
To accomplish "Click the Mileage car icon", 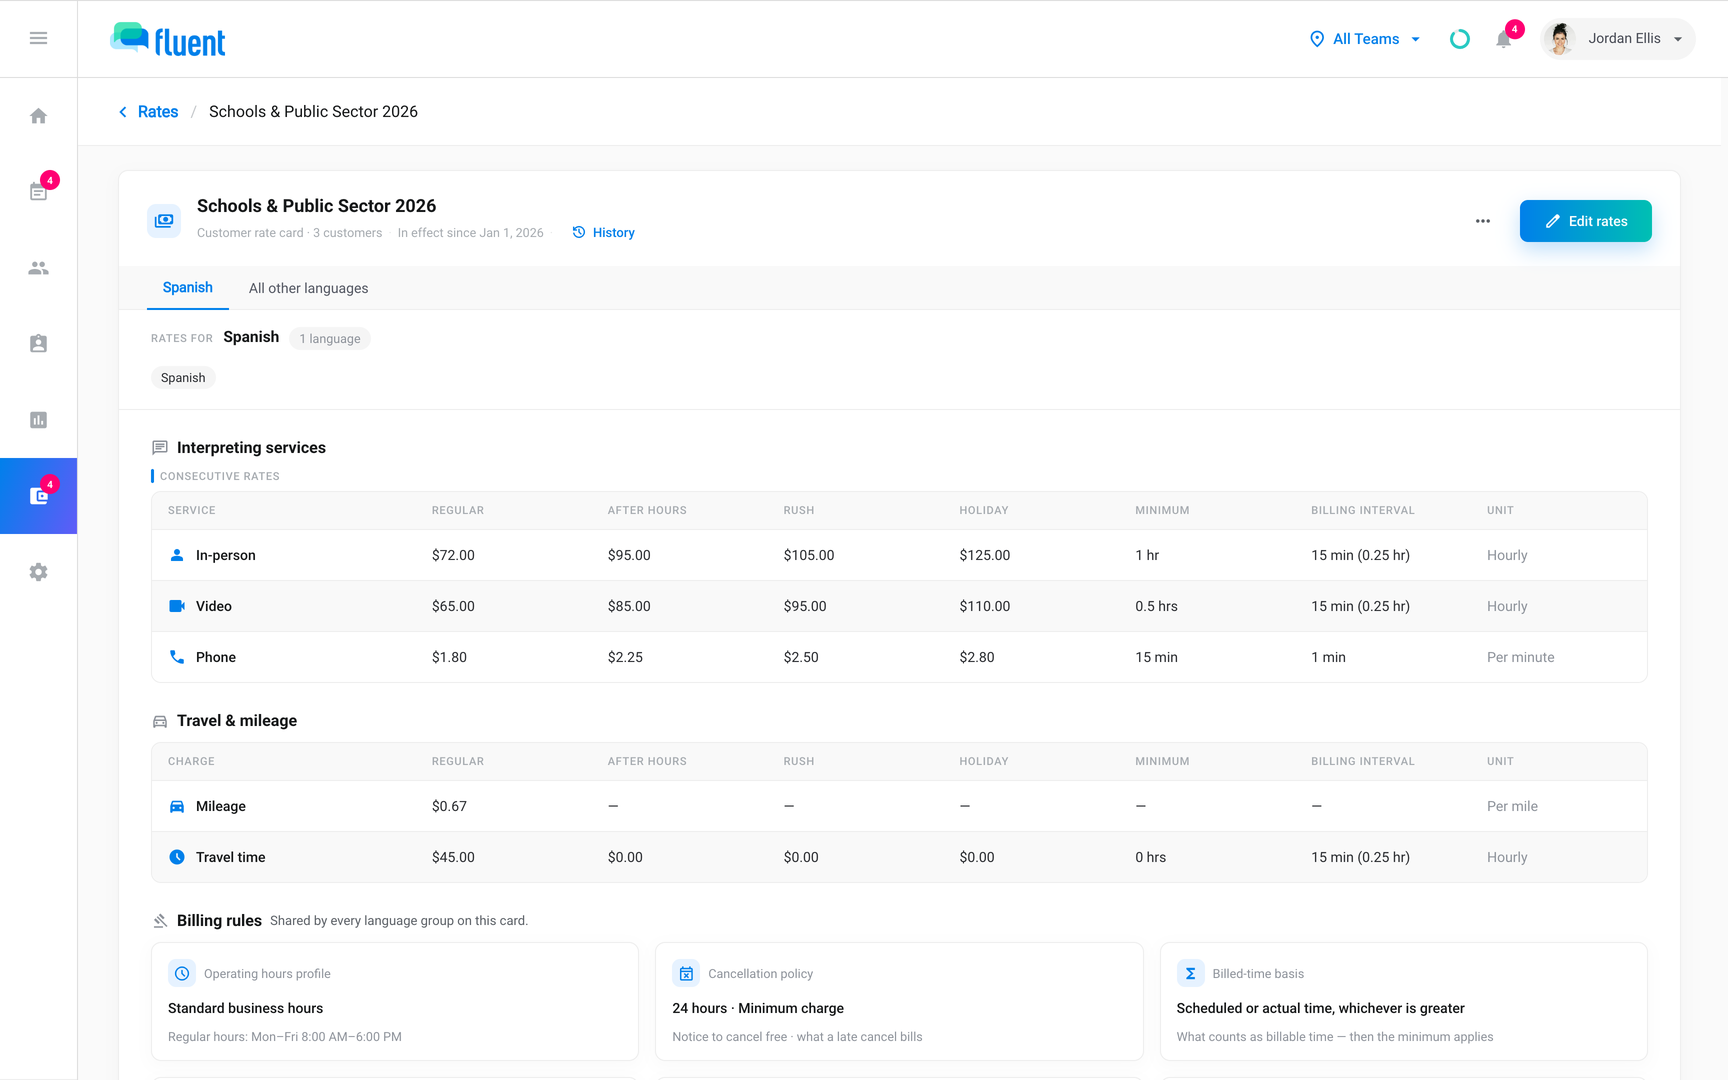I will (x=177, y=806).
